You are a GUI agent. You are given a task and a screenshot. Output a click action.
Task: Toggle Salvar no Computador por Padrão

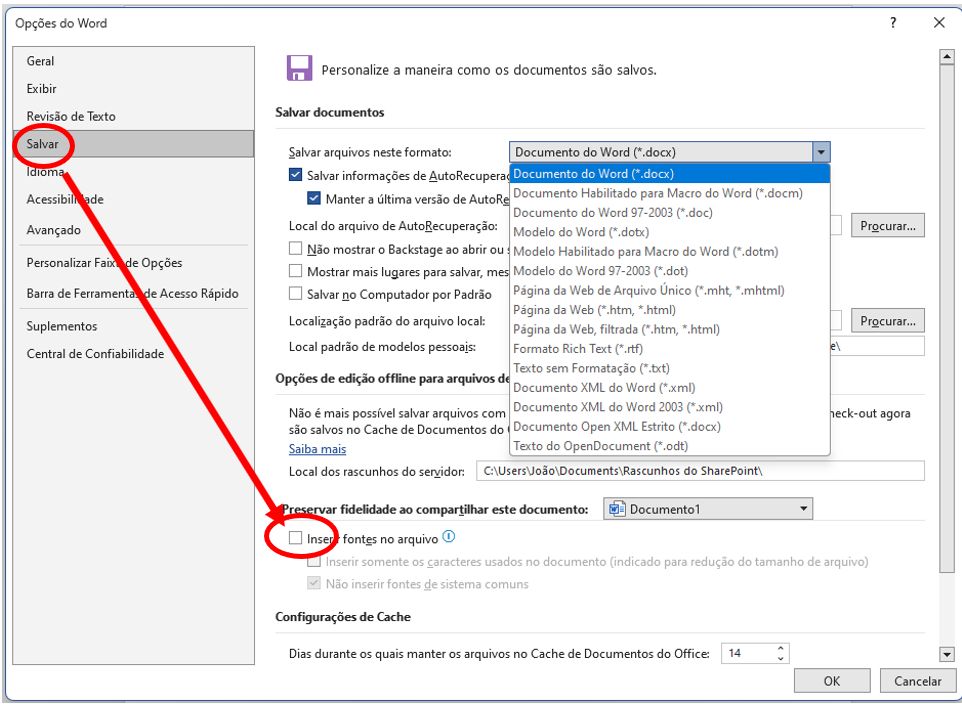tap(295, 294)
